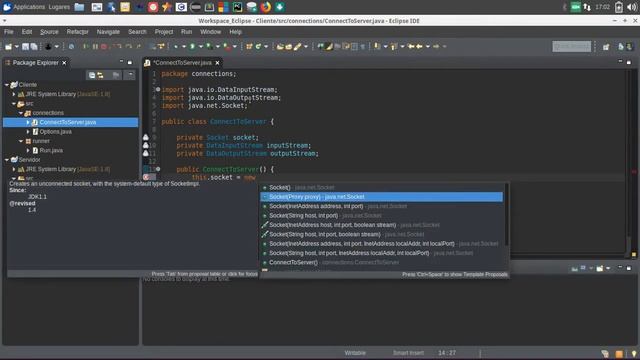Open the Edit menu
The image size is (640, 360).
[27, 32]
